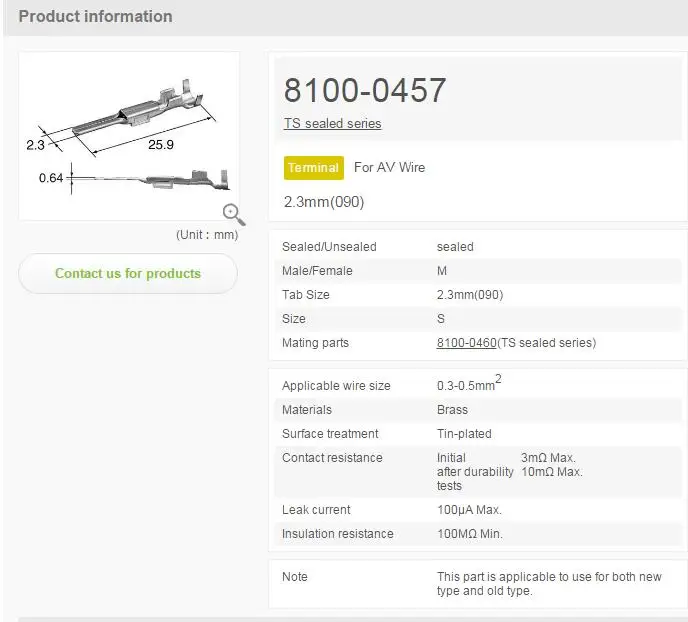Click the magnifier zoom icon on product image
This screenshot has height=622, width=688.
click(233, 214)
